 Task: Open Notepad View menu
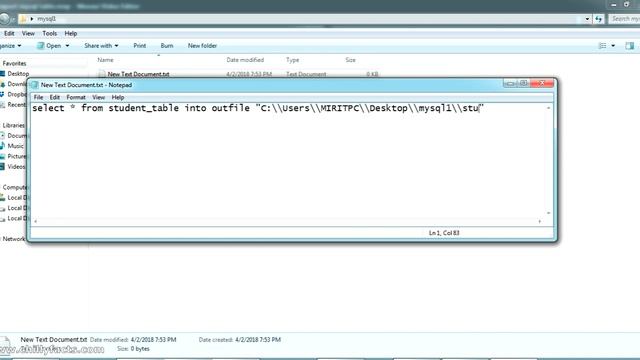[x=98, y=97]
